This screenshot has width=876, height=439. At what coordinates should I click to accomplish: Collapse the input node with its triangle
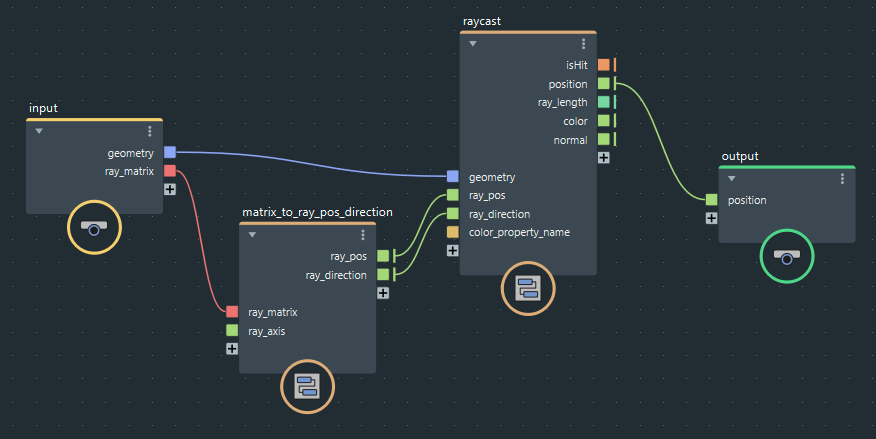coord(39,131)
